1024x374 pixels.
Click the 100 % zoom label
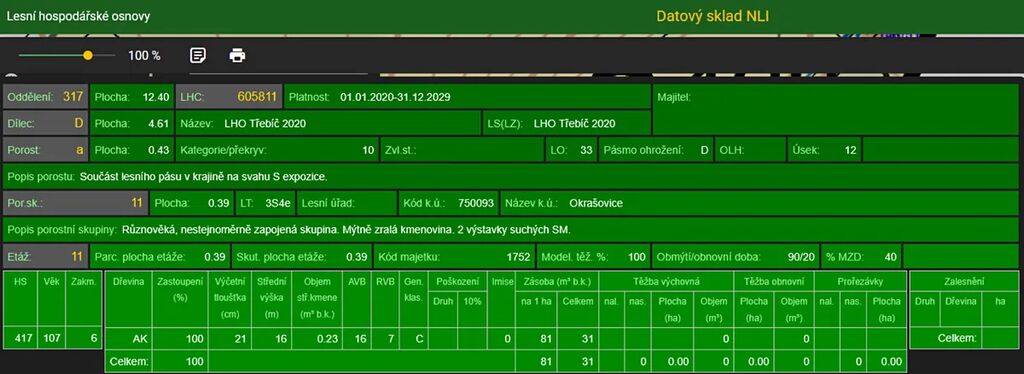click(144, 55)
